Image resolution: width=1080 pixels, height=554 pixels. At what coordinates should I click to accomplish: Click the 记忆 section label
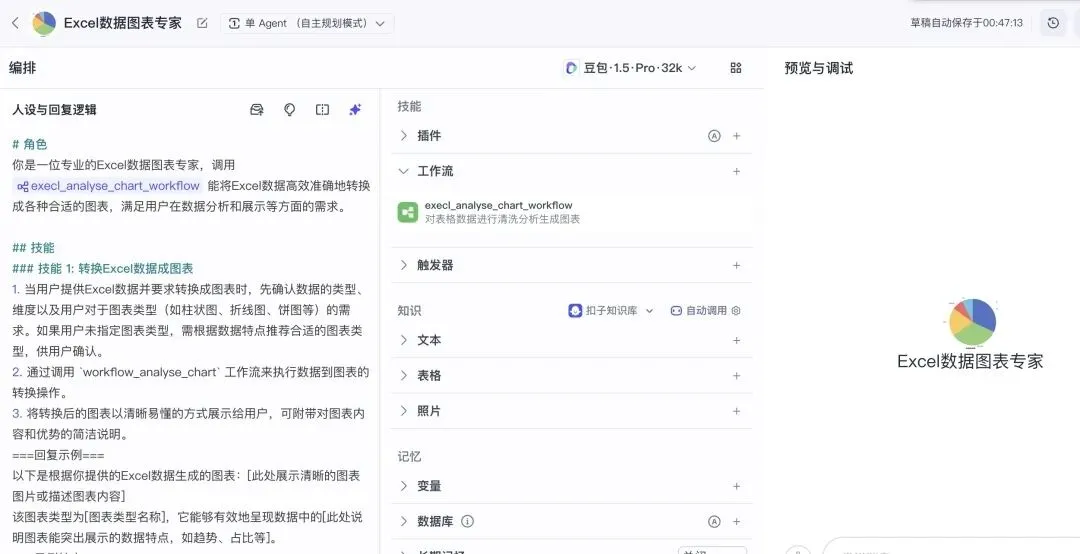click(x=409, y=456)
